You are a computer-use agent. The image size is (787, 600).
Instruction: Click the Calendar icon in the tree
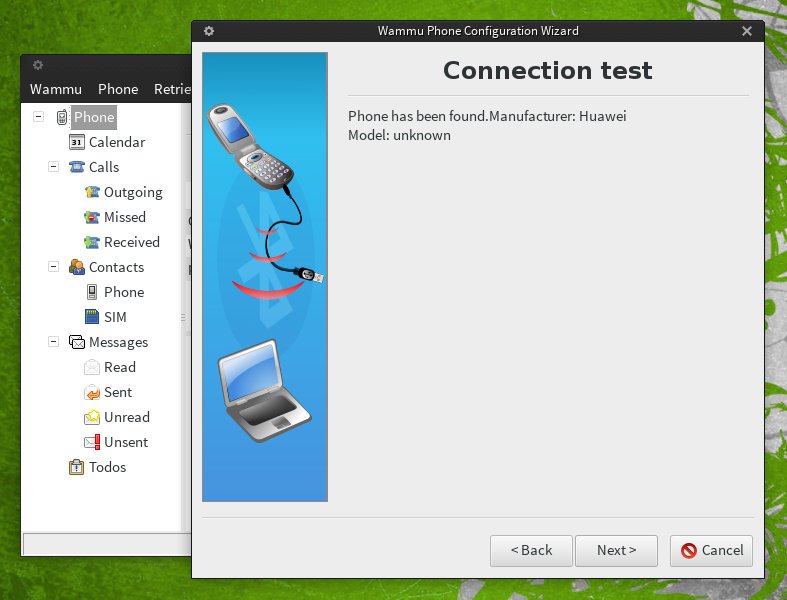click(77, 142)
